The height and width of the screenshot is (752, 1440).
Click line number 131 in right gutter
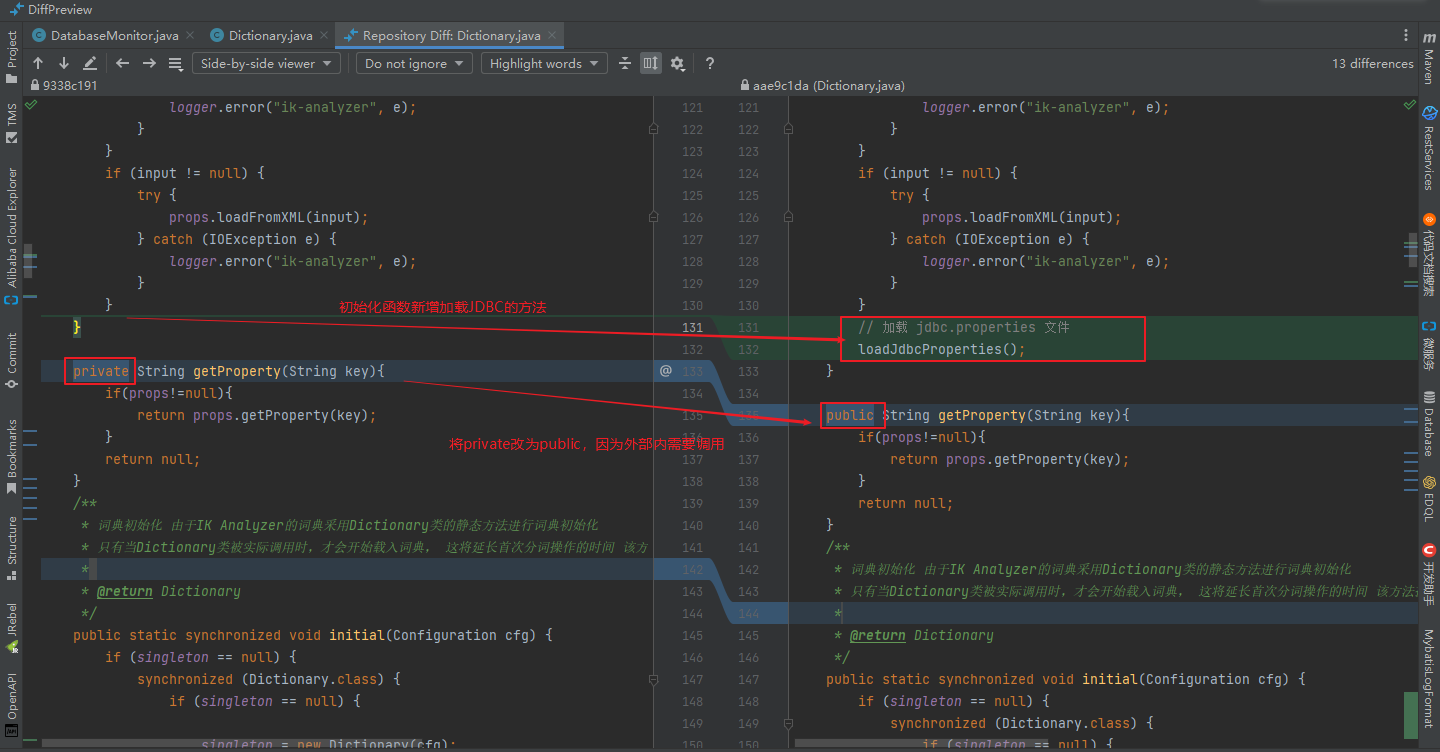tap(748, 327)
